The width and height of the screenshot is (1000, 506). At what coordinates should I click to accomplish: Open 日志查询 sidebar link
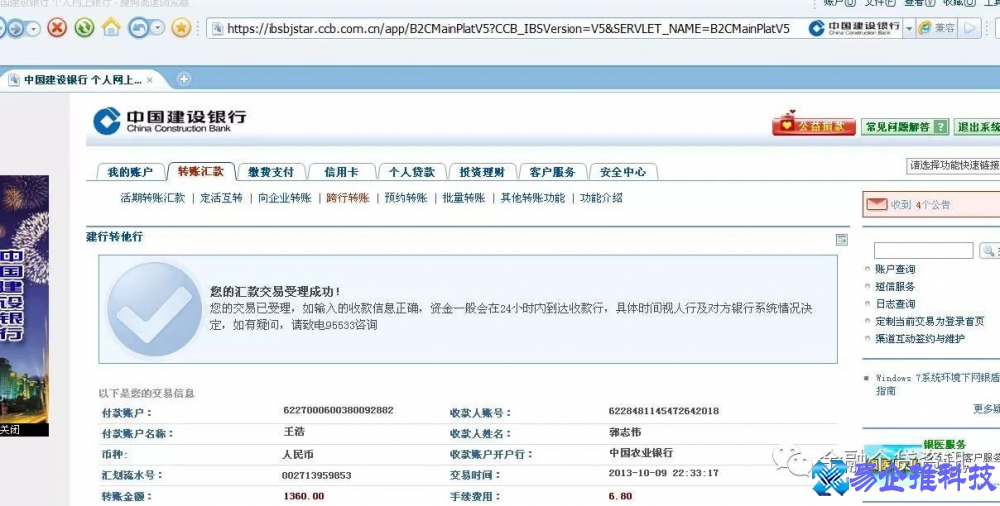click(895, 304)
